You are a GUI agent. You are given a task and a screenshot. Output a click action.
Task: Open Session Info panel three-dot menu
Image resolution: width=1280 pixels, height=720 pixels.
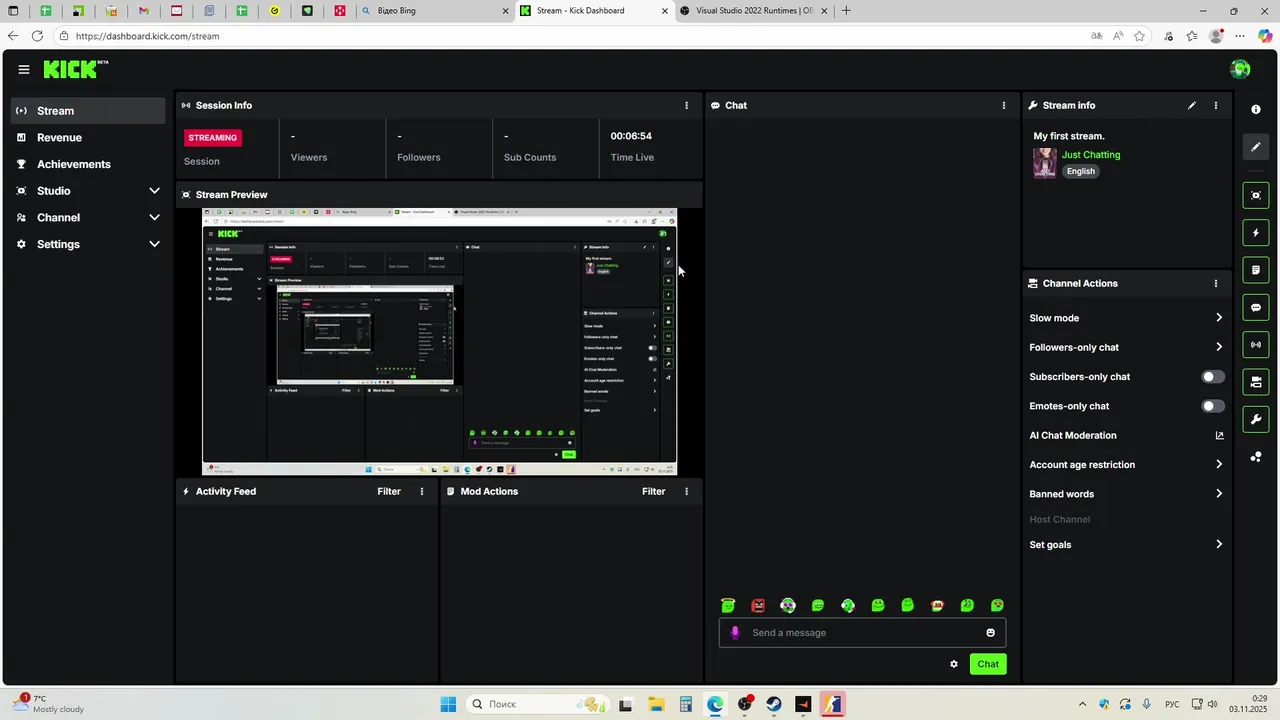686,105
